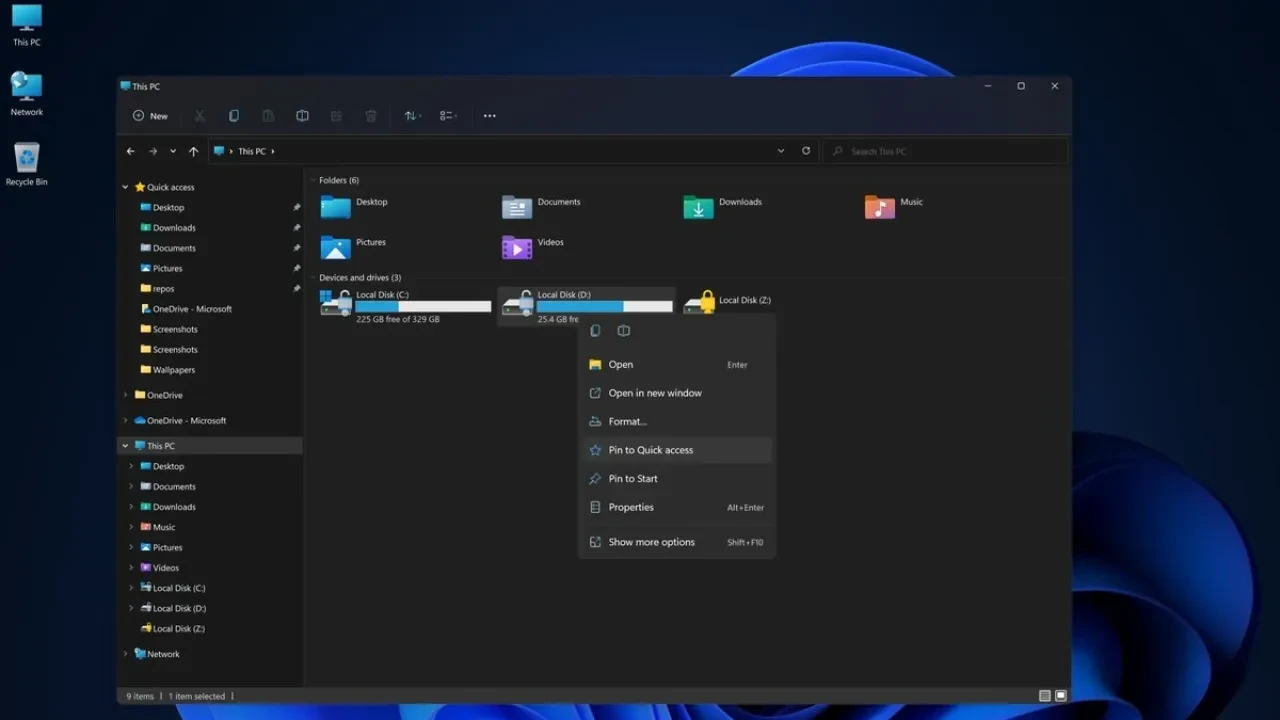Click the Copy icon in the toolbar
The image size is (1280, 720).
click(x=233, y=116)
